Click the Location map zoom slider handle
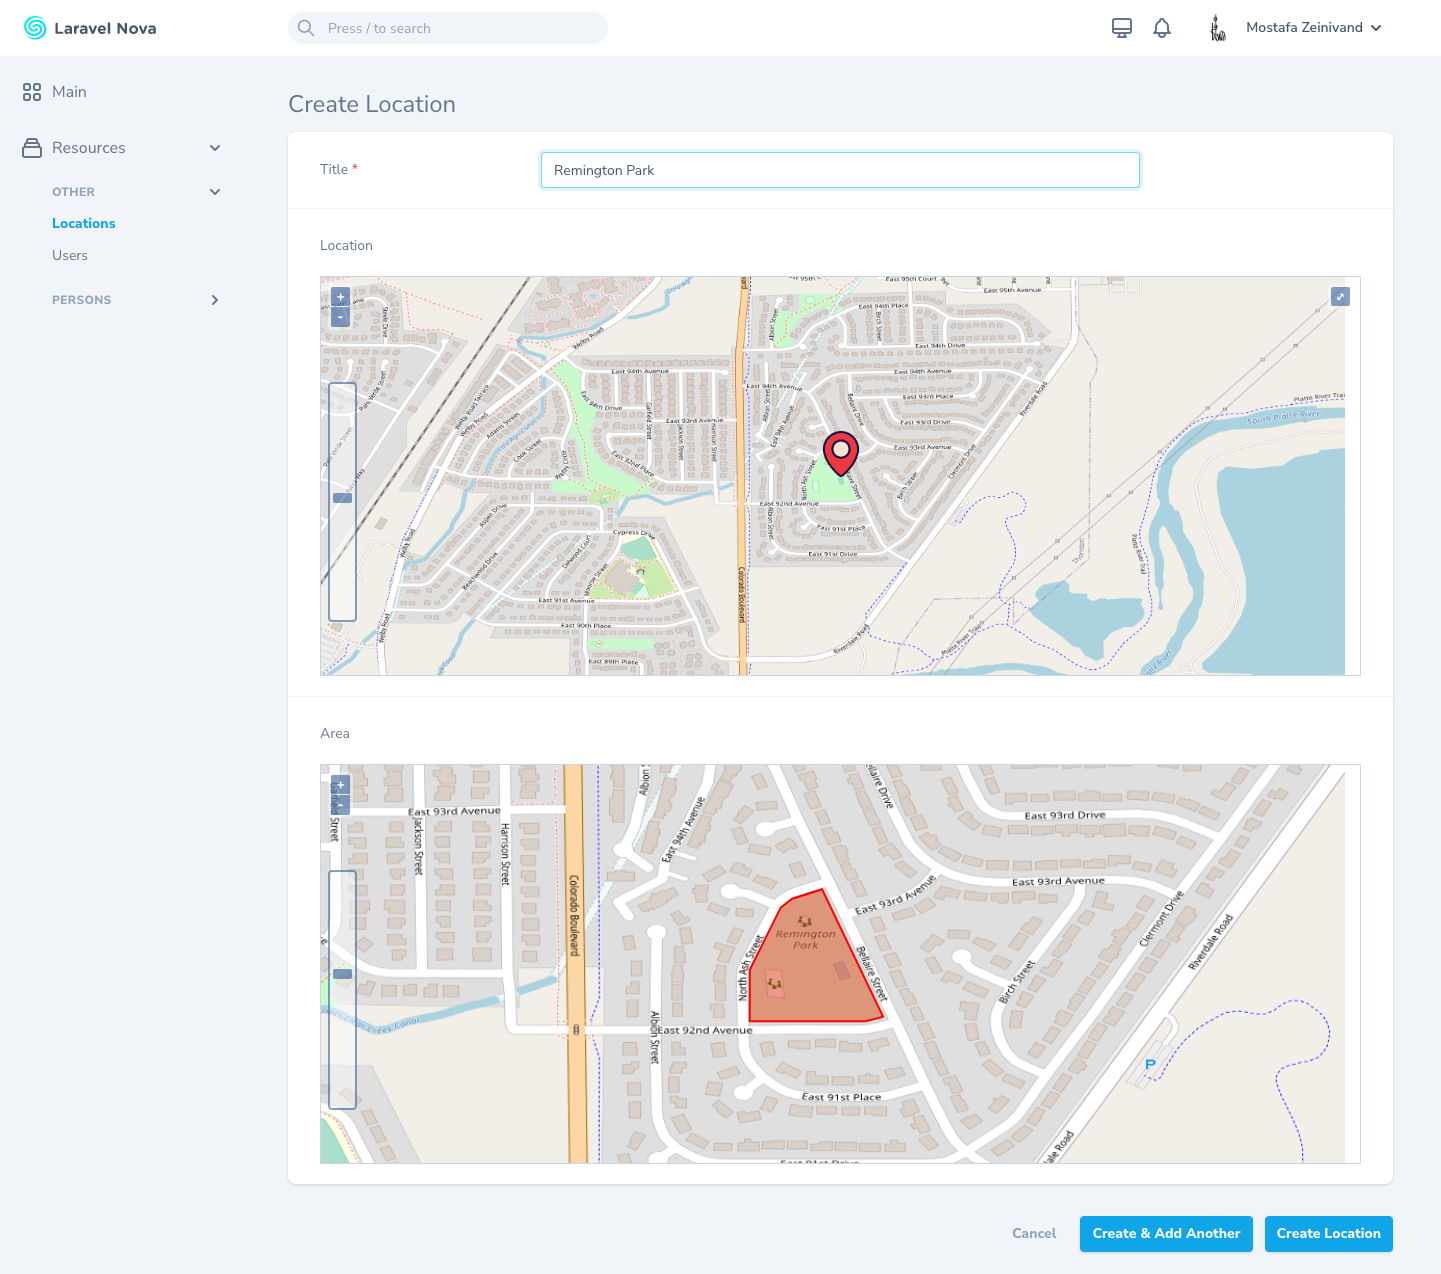 click(342, 498)
